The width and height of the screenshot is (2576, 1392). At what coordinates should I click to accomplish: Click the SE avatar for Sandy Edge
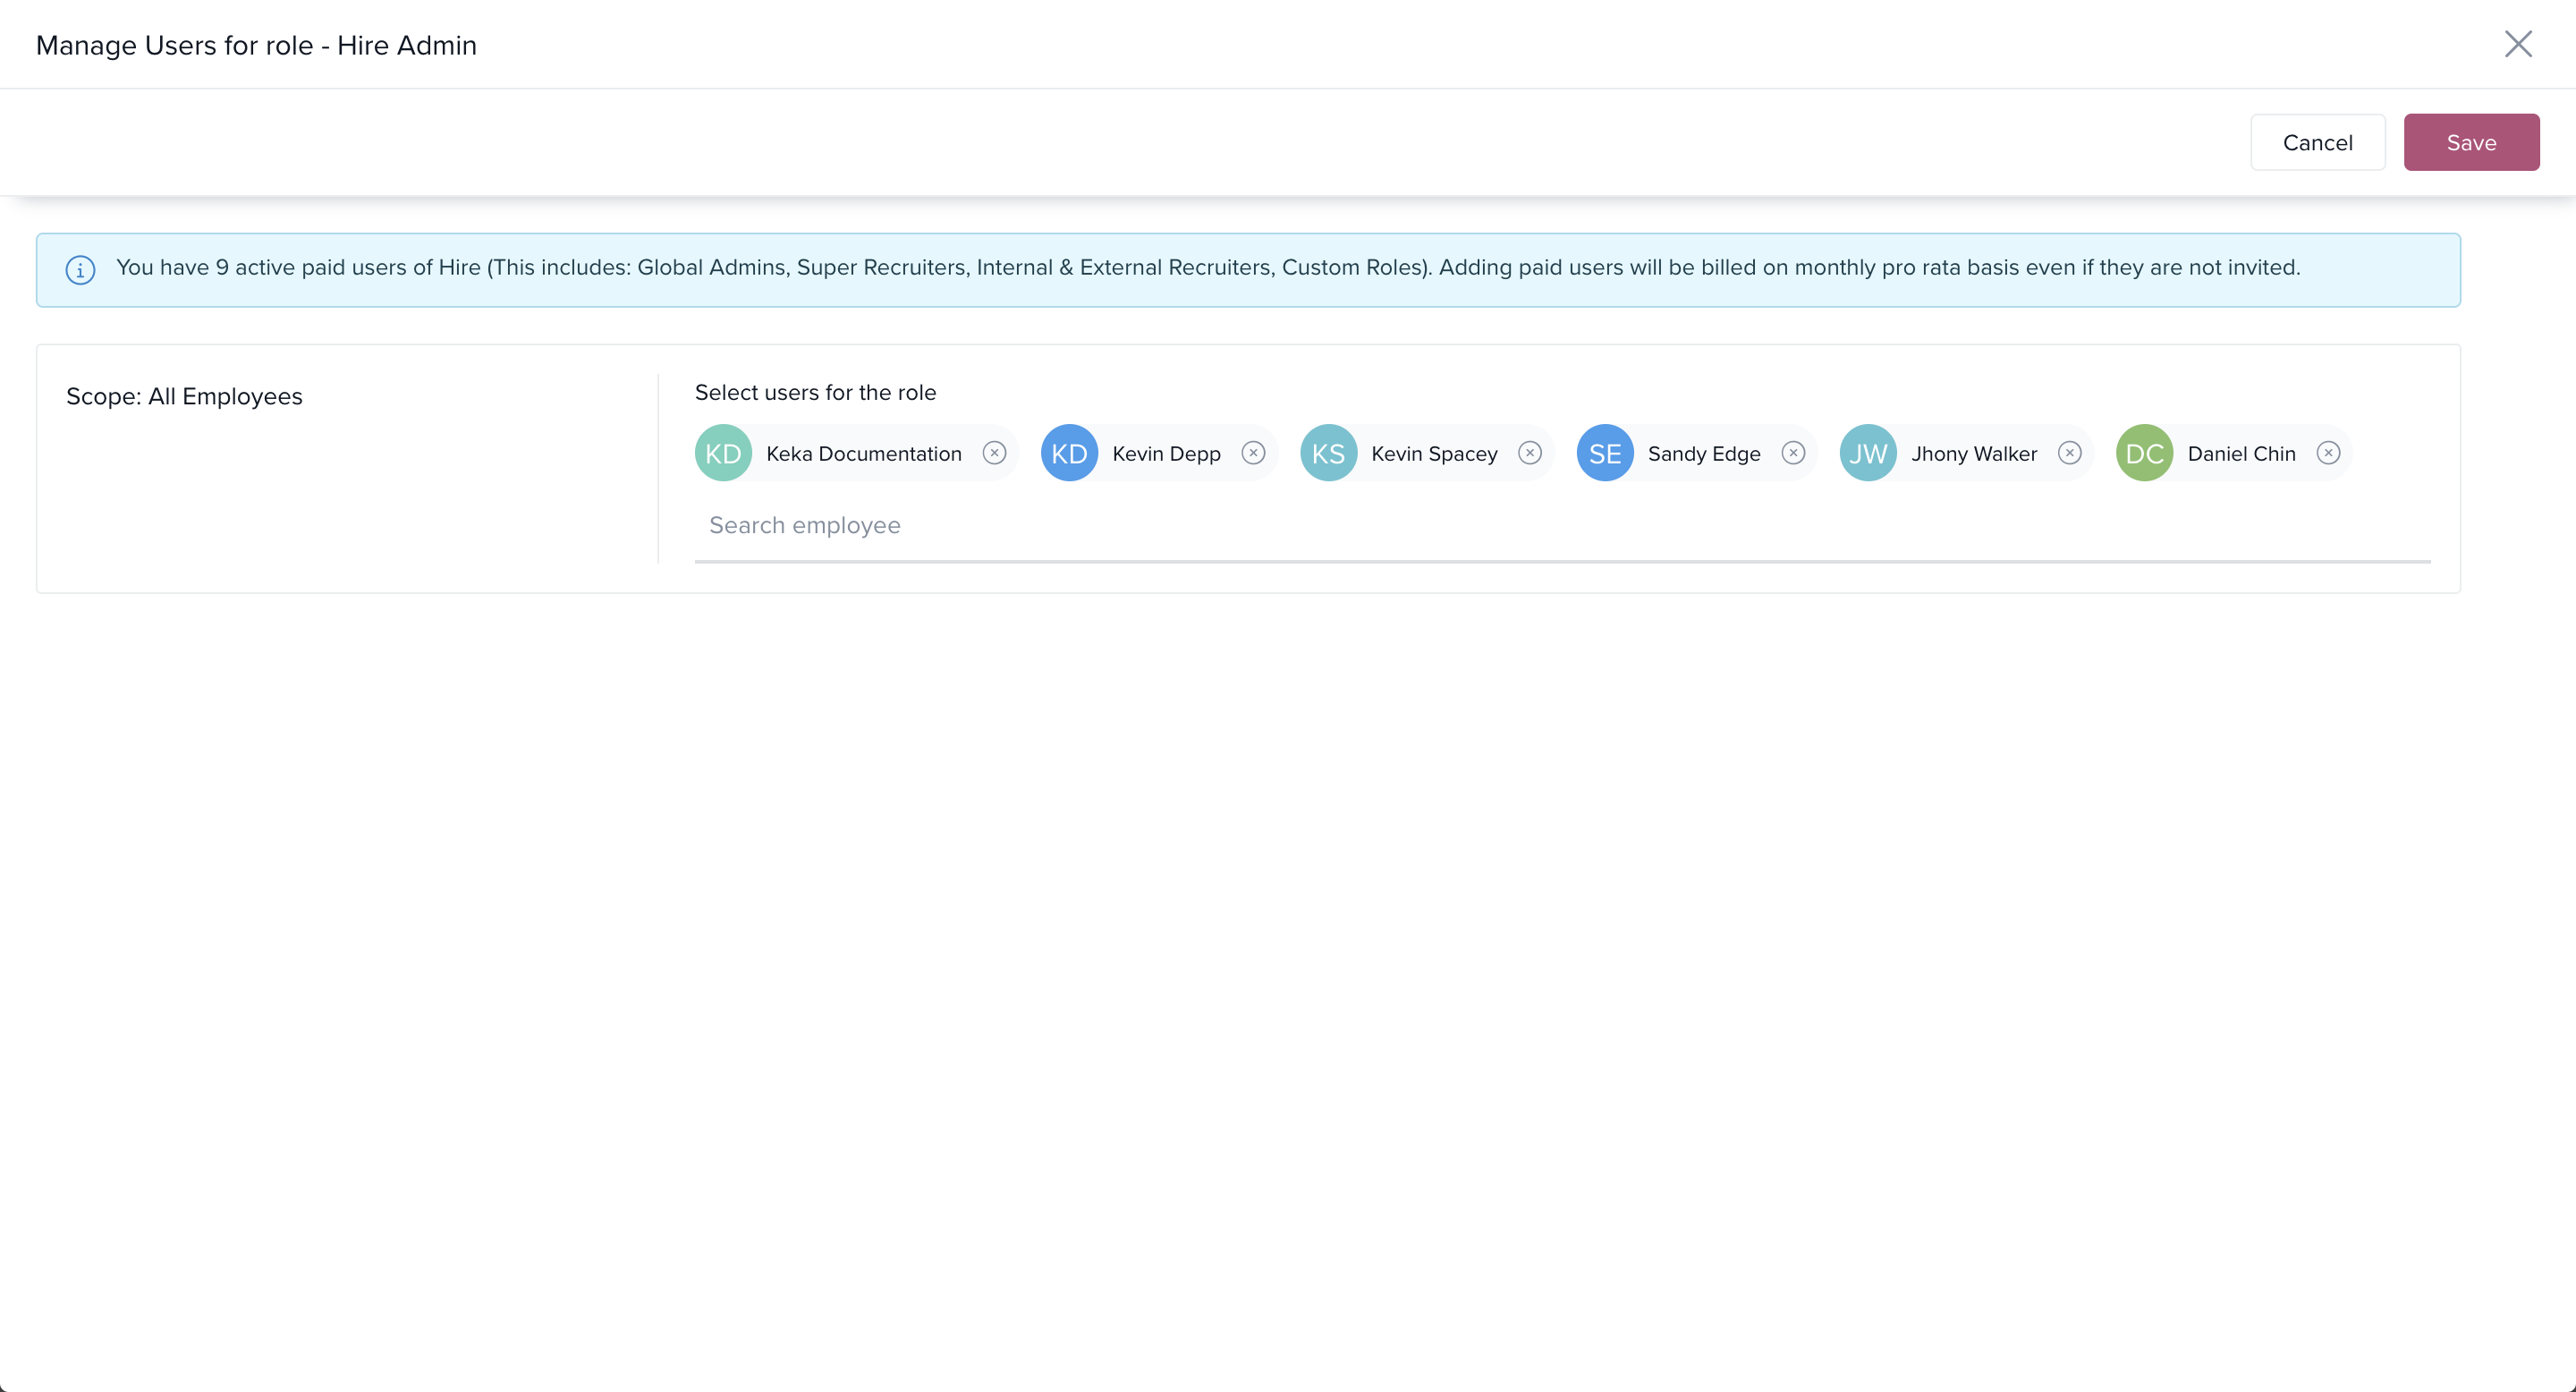coord(1605,453)
